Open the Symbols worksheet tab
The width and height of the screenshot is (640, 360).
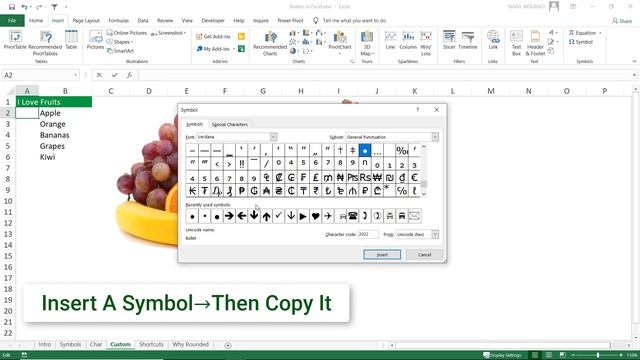point(70,344)
